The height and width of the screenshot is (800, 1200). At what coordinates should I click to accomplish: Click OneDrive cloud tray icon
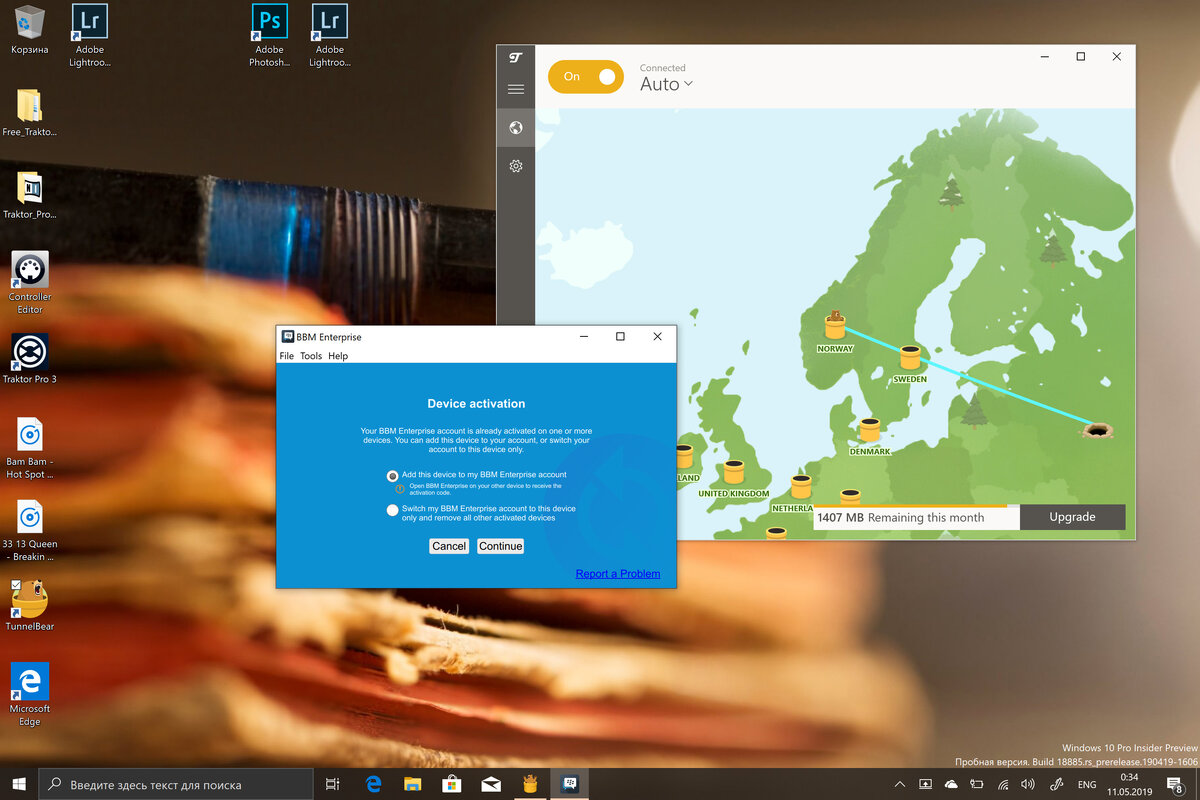coord(951,784)
